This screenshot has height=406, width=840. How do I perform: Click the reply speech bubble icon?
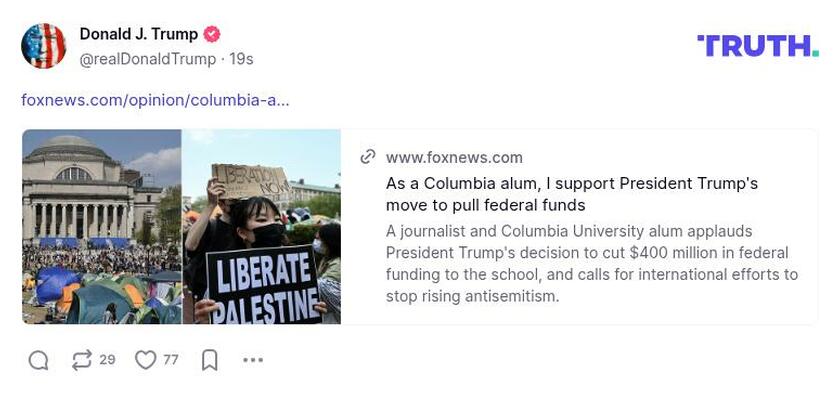38,360
